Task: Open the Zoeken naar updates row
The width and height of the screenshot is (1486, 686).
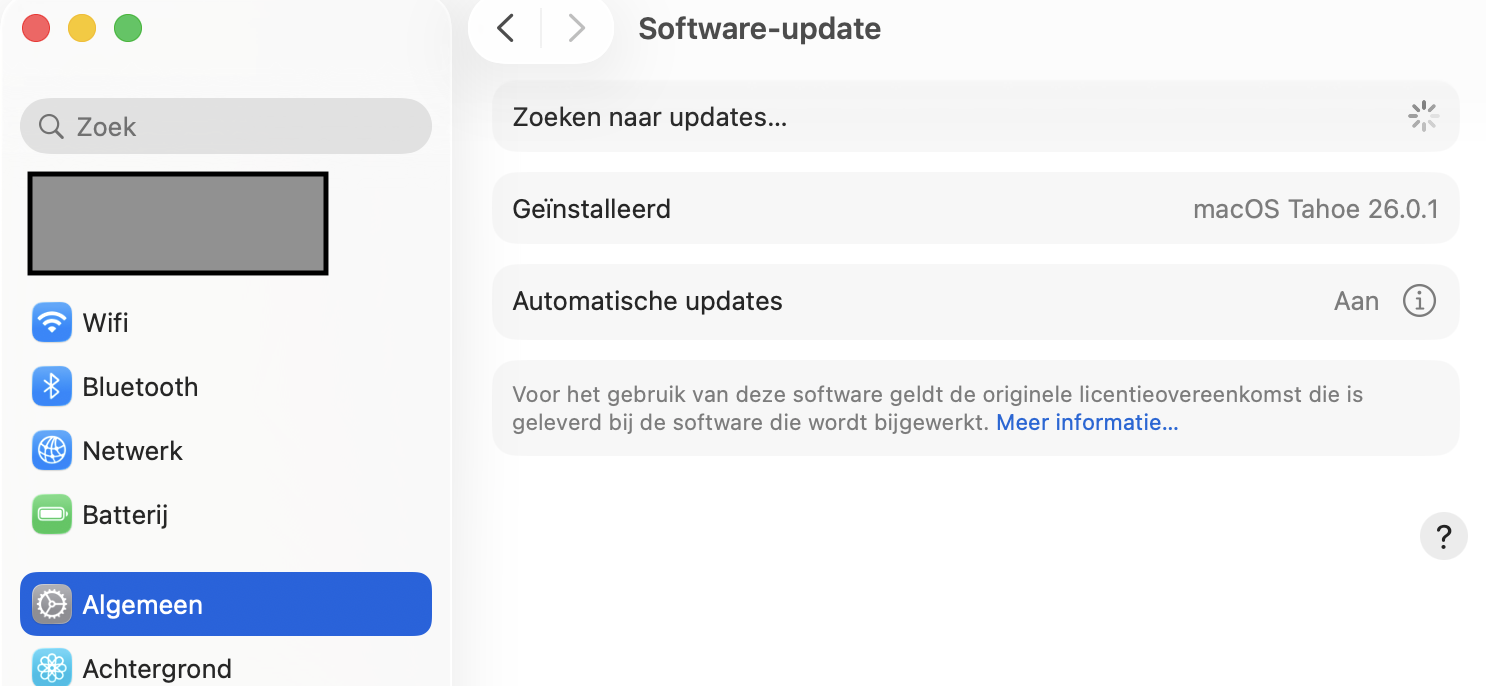Action: pos(975,116)
